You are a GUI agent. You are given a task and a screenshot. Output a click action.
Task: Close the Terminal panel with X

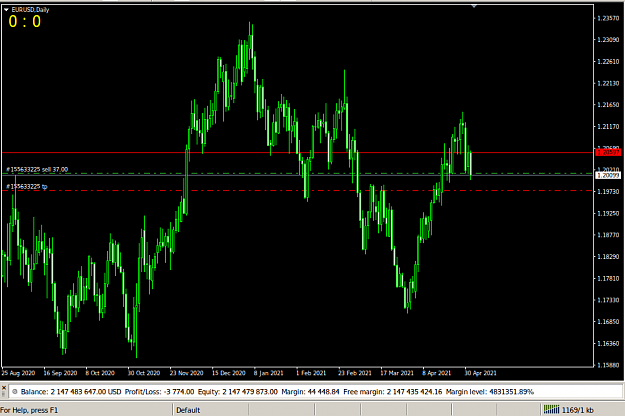tap(4, 388)
